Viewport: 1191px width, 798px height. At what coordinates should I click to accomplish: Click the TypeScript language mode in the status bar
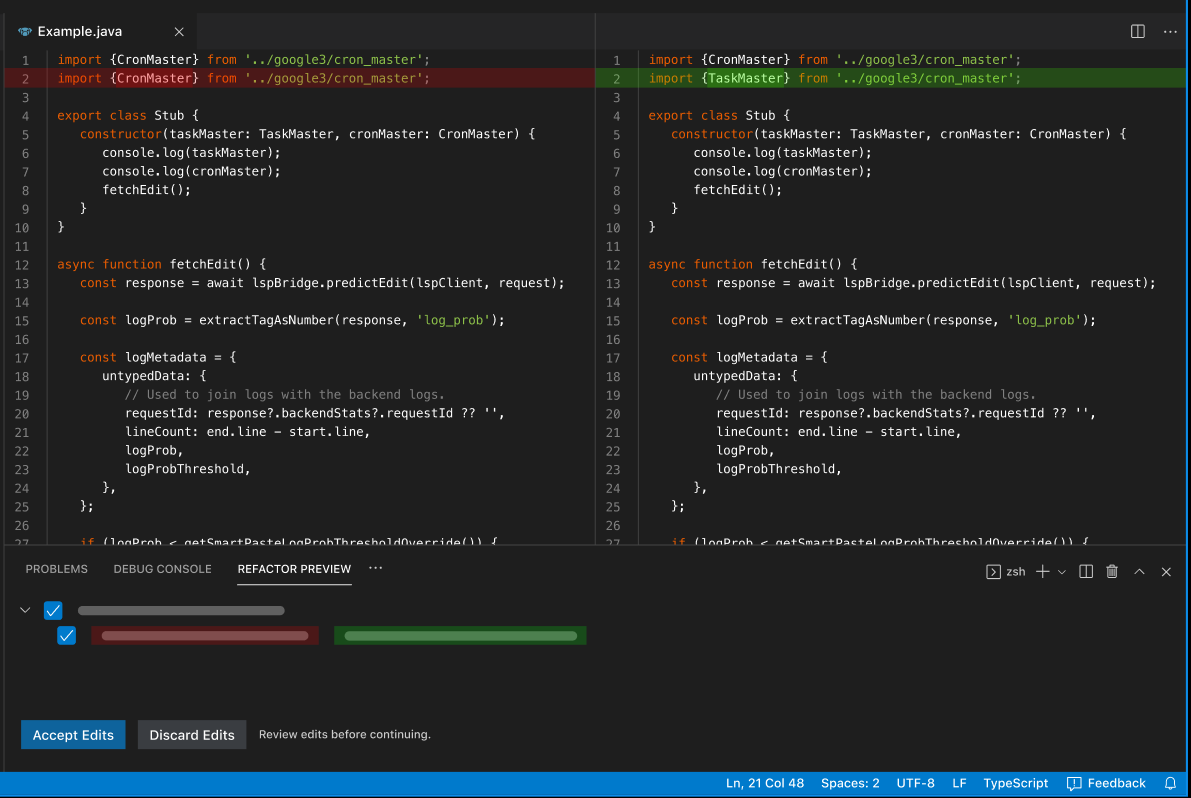(1015, 783)
